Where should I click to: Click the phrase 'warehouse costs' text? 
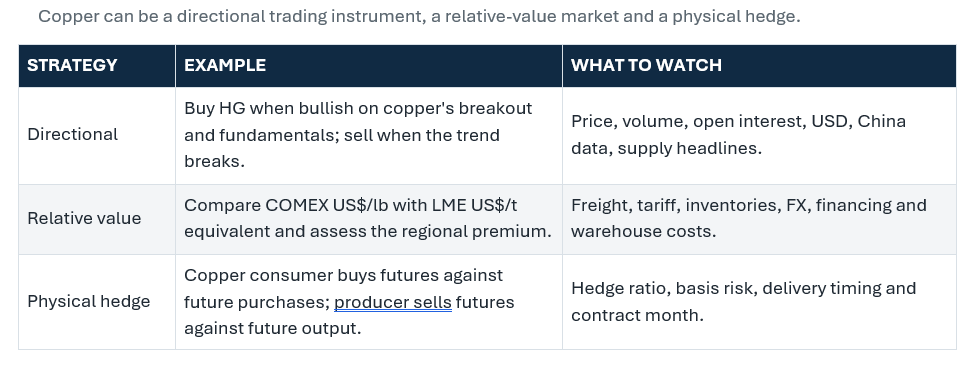point(644,232)
